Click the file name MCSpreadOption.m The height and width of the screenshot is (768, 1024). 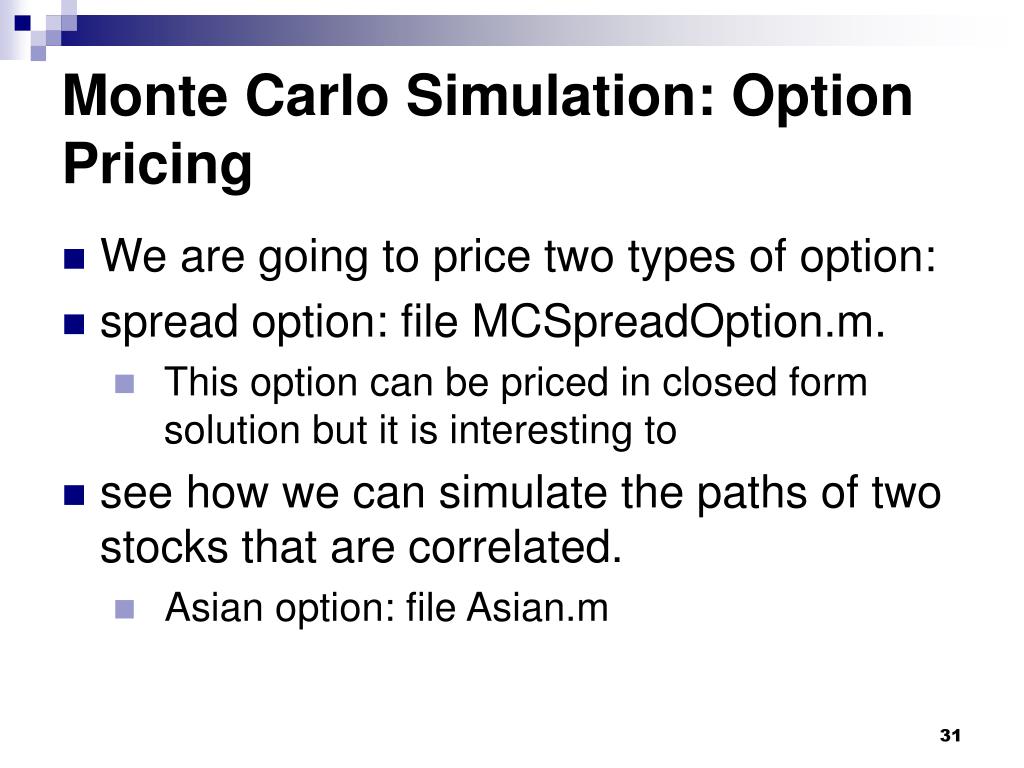click(679, 323)
